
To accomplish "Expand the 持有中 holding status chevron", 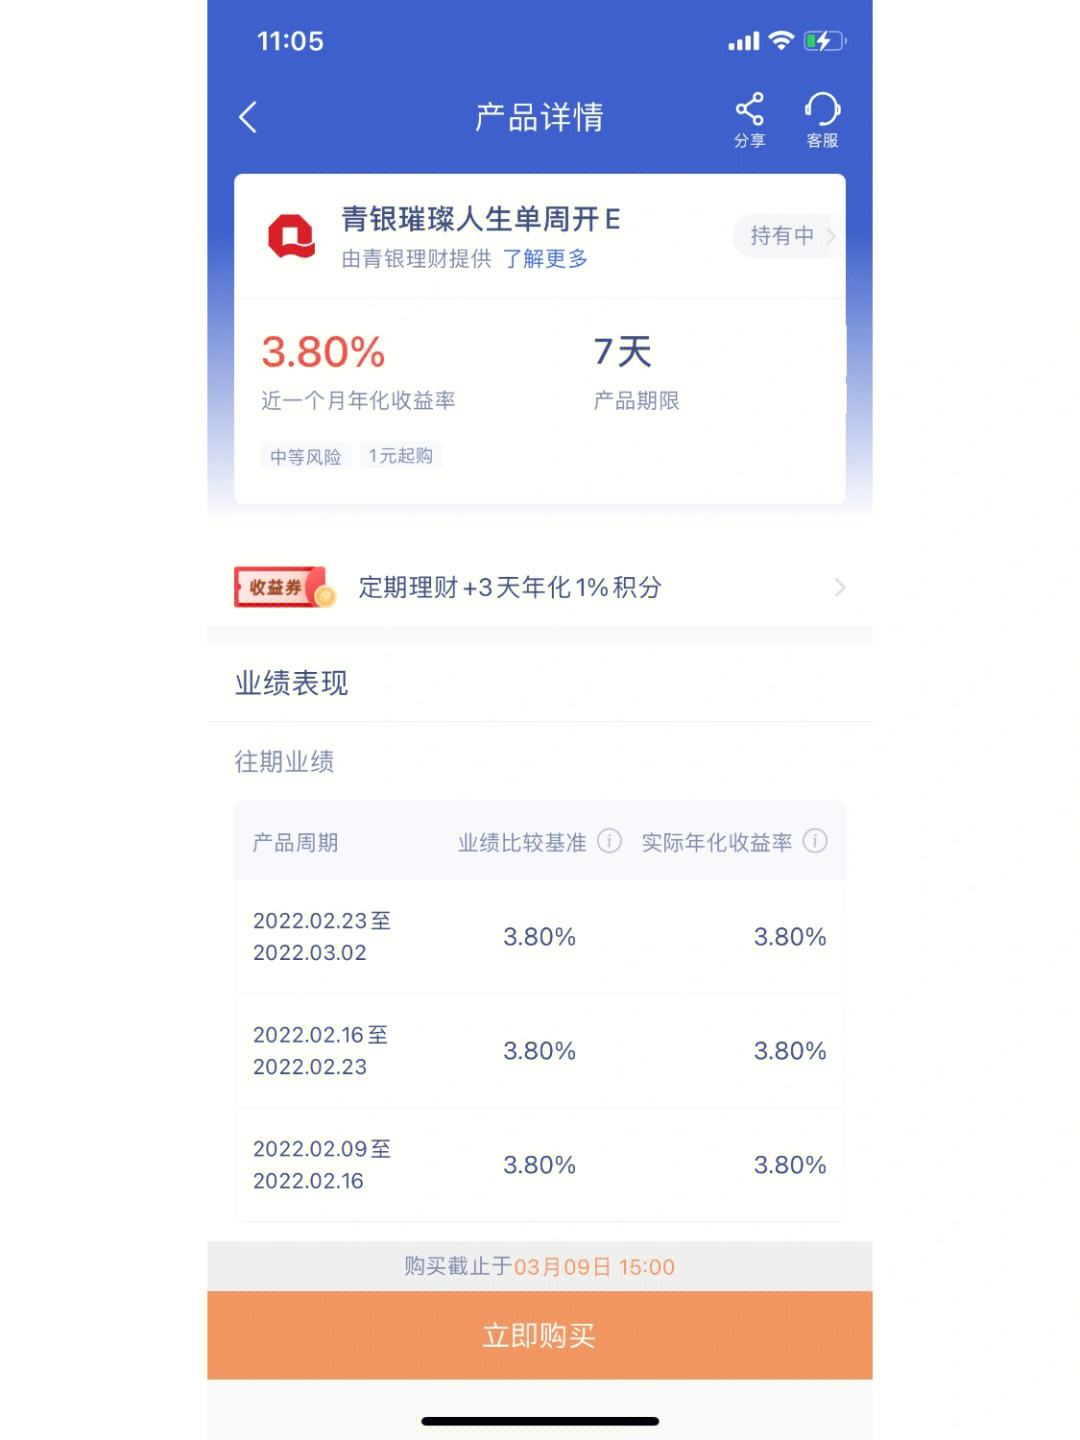I will [x=830, y=236].
